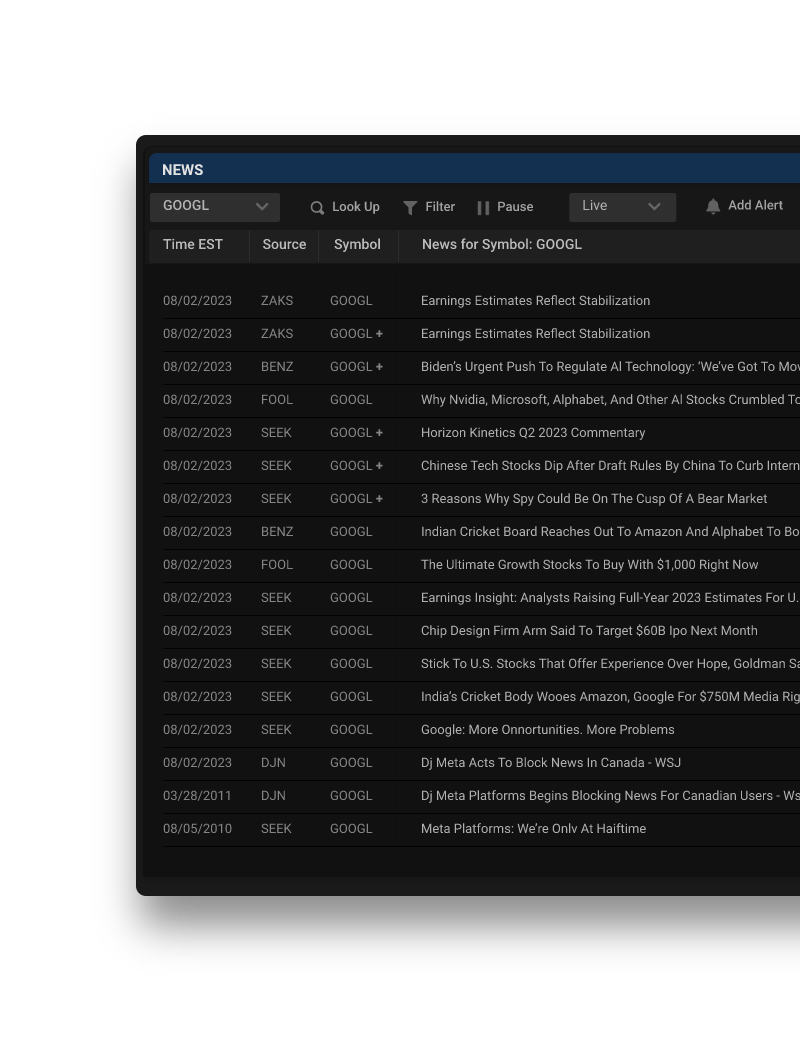800x1063 pixels.
Task: Open The Ultimate Growth Stocks headline
Action: [x=589, y=565]
